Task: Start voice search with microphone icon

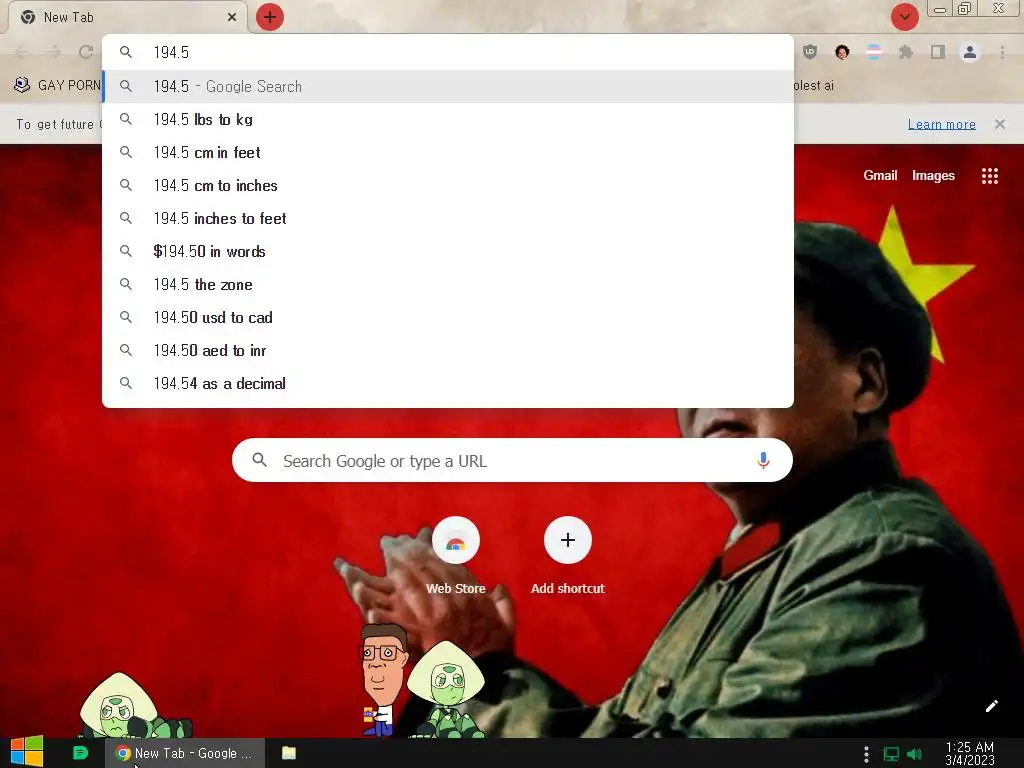Action: pyautogui.click(x=763, y=460)
